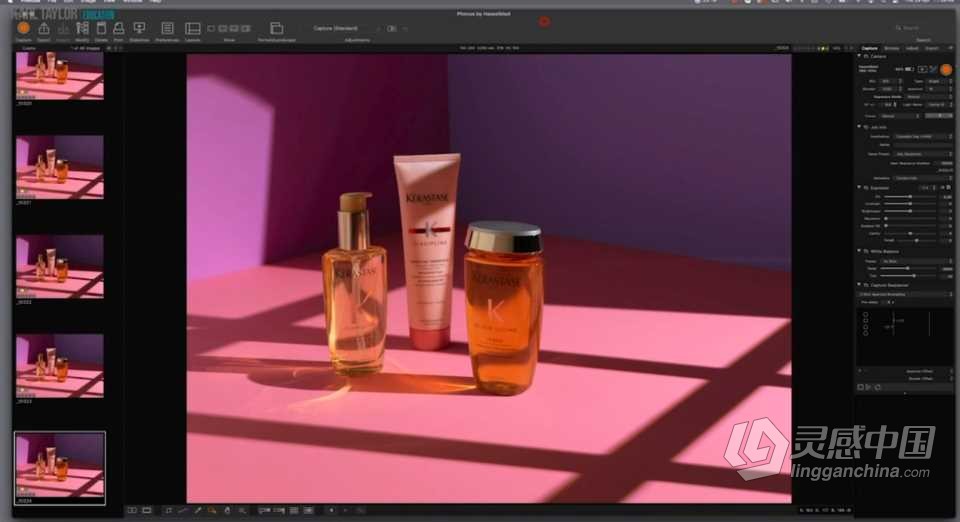Adjust the EV exposure slider
960x522 pixels.
coord(910,196)
